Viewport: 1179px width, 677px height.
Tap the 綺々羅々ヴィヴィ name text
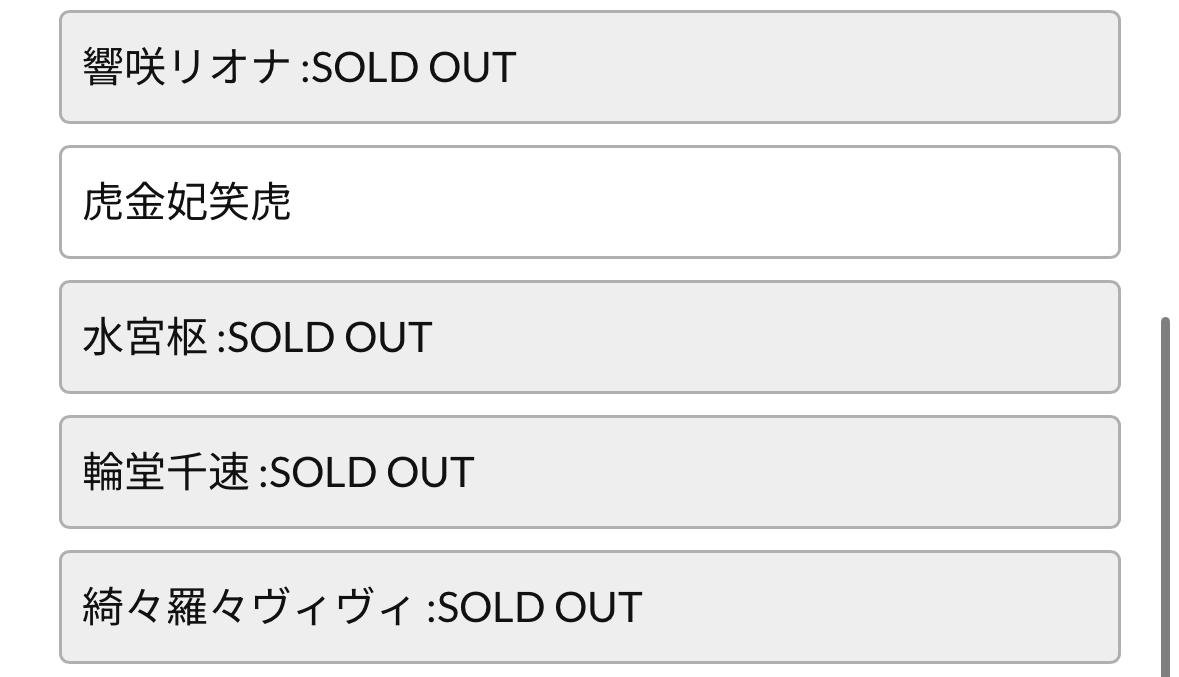coord(249,608)
